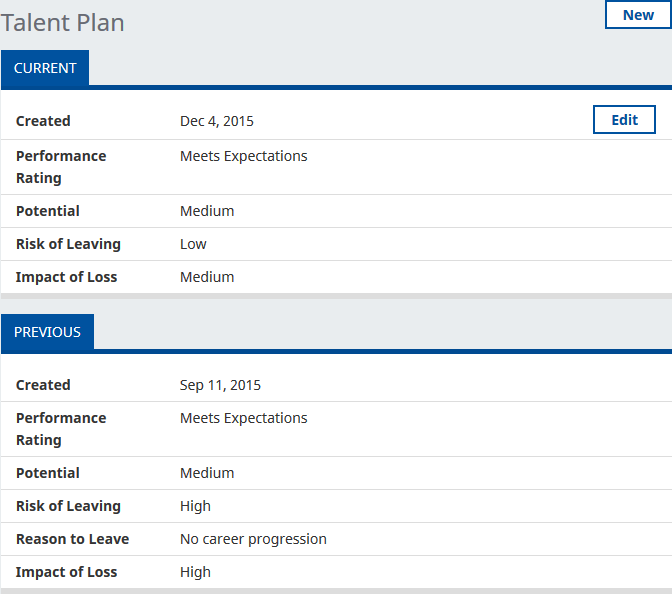Click previous Impact of Loss High value
This screenshot has width=672, height=594.
[195, 572]
